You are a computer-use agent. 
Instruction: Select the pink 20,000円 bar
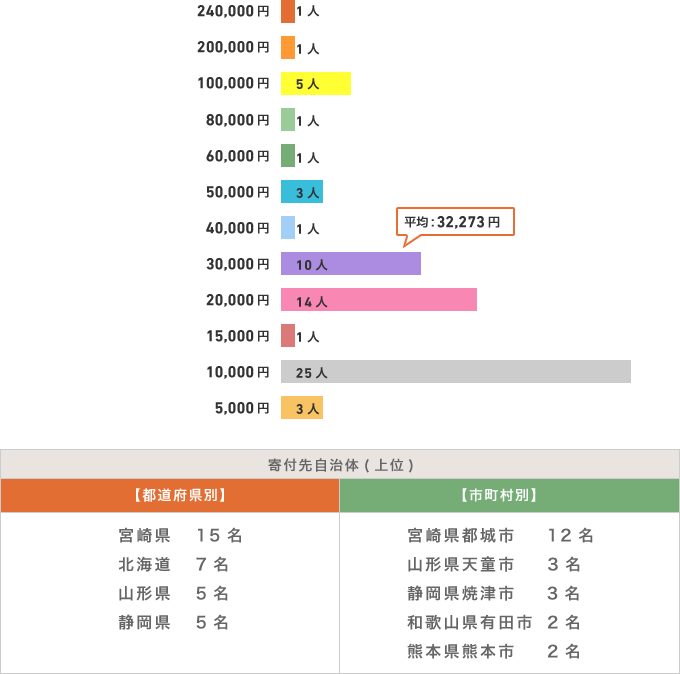[x=378, y=300]
